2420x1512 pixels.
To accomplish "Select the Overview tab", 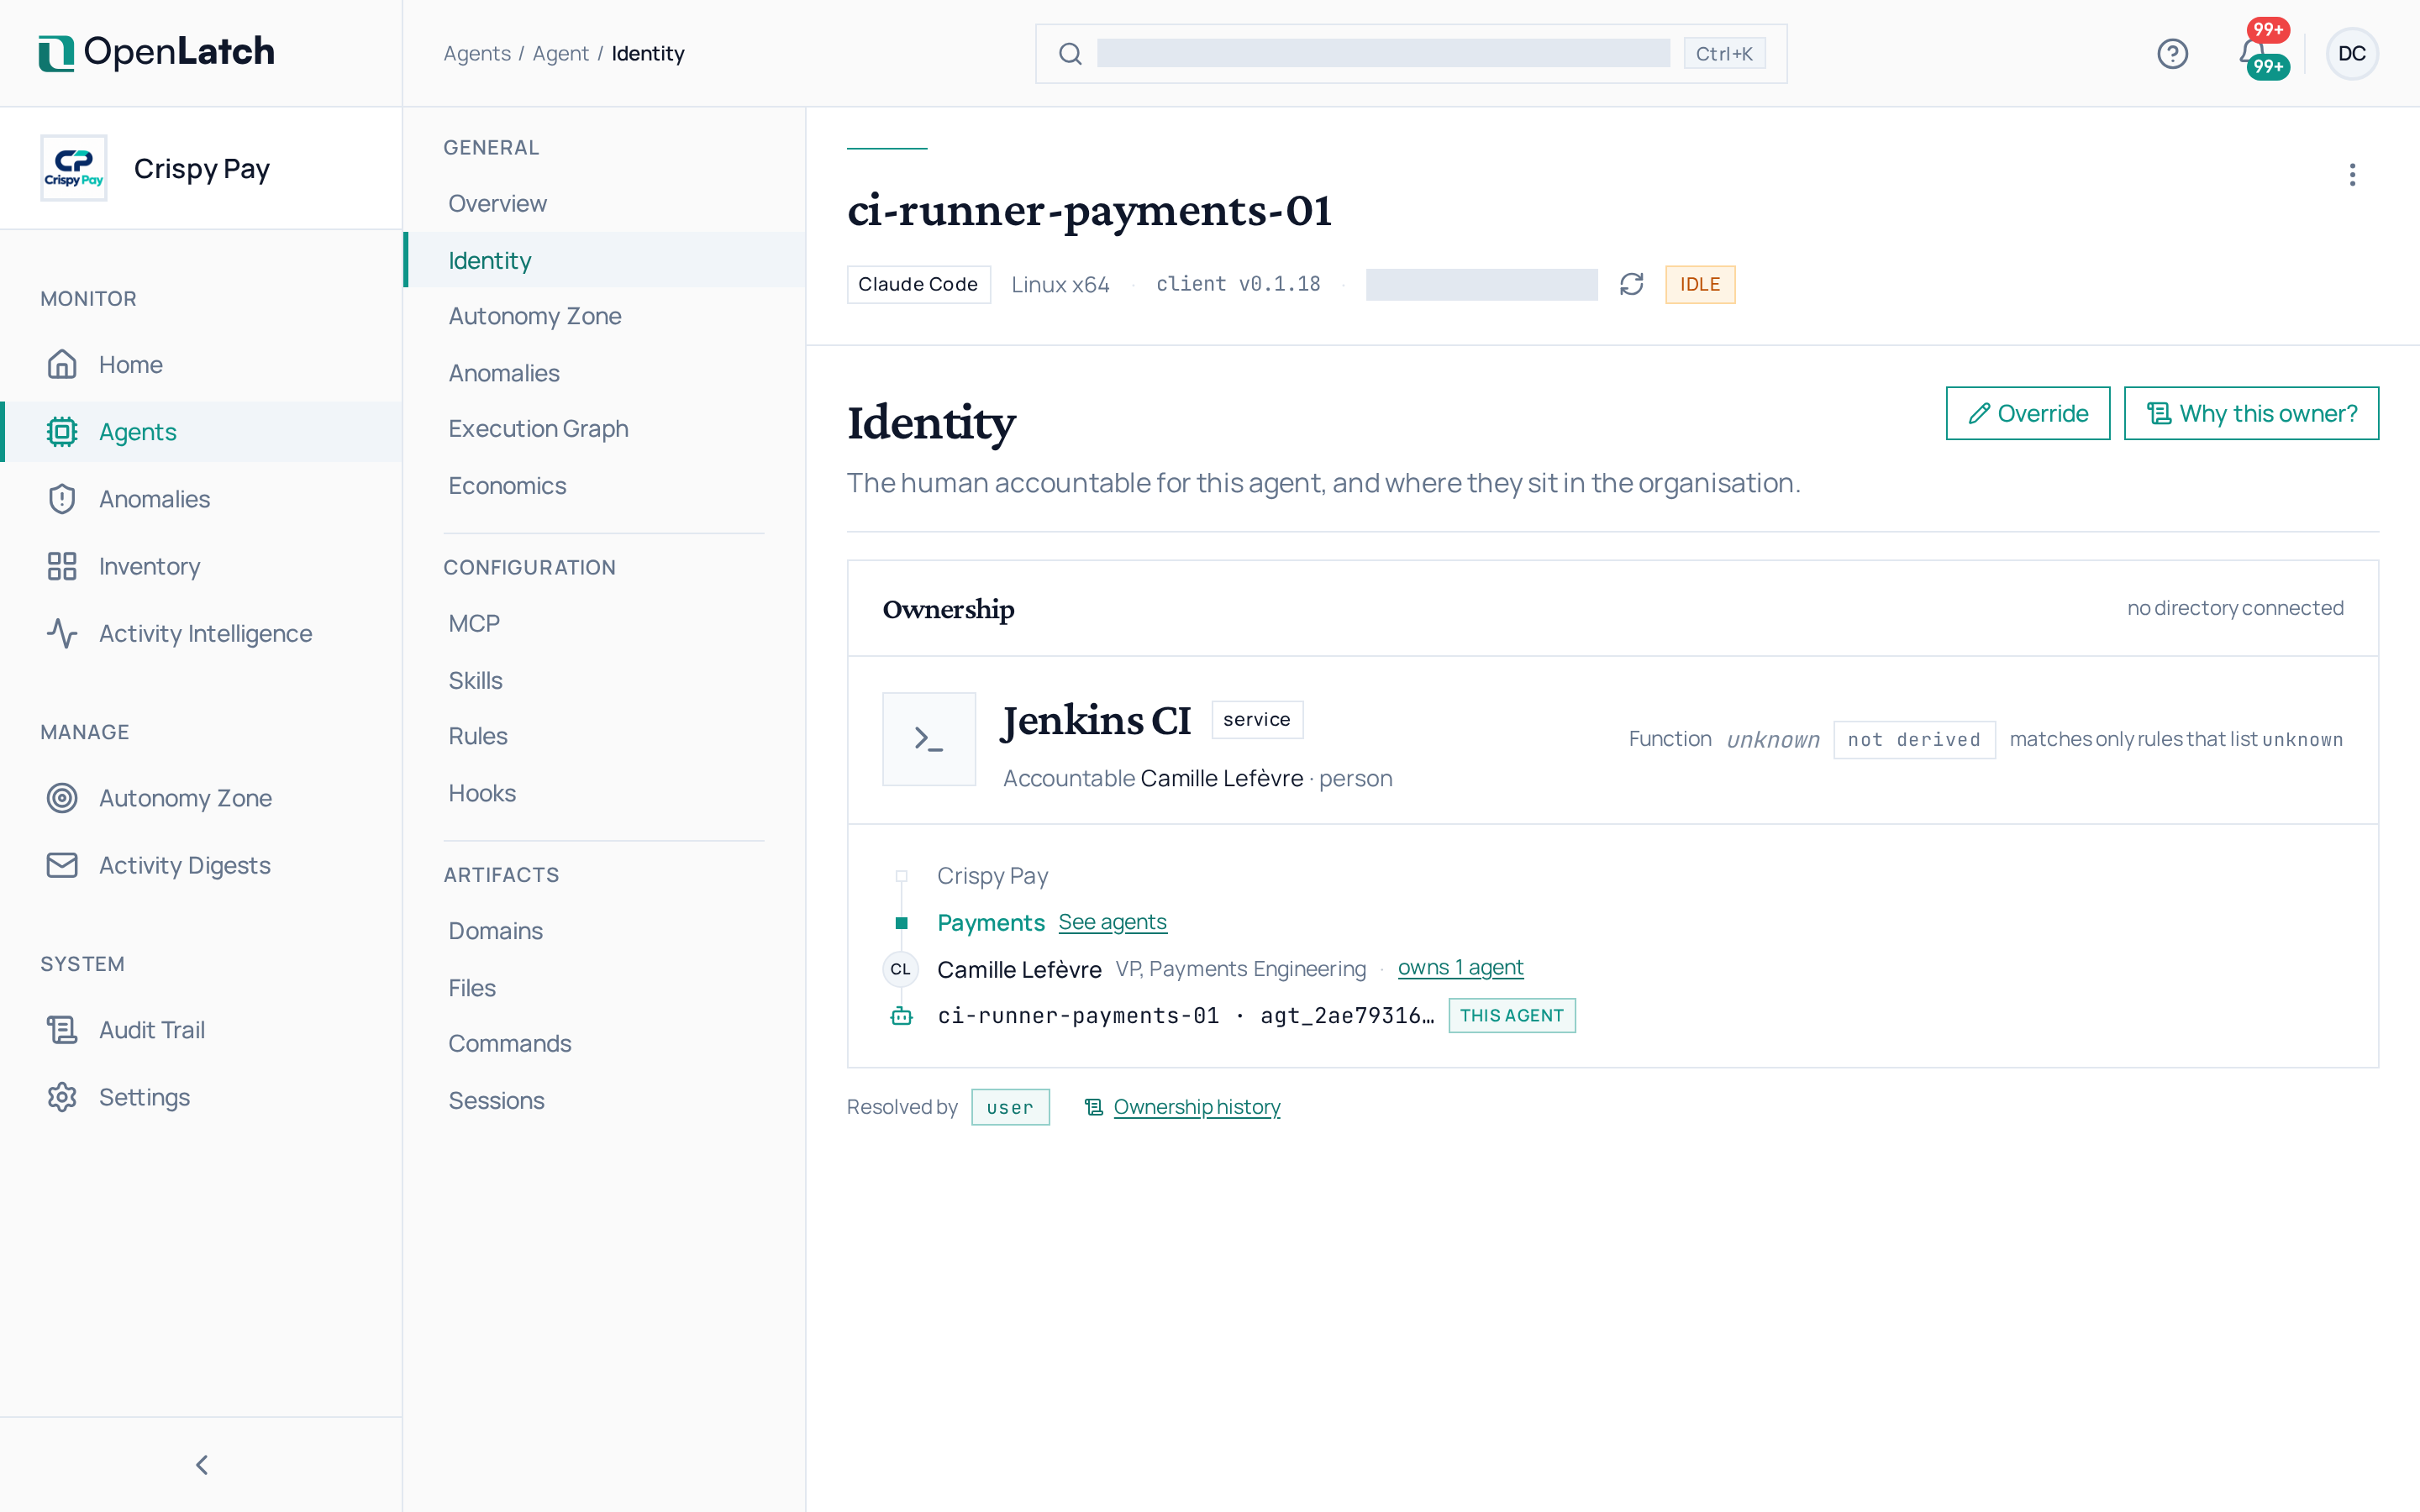I will pos(604,203).
